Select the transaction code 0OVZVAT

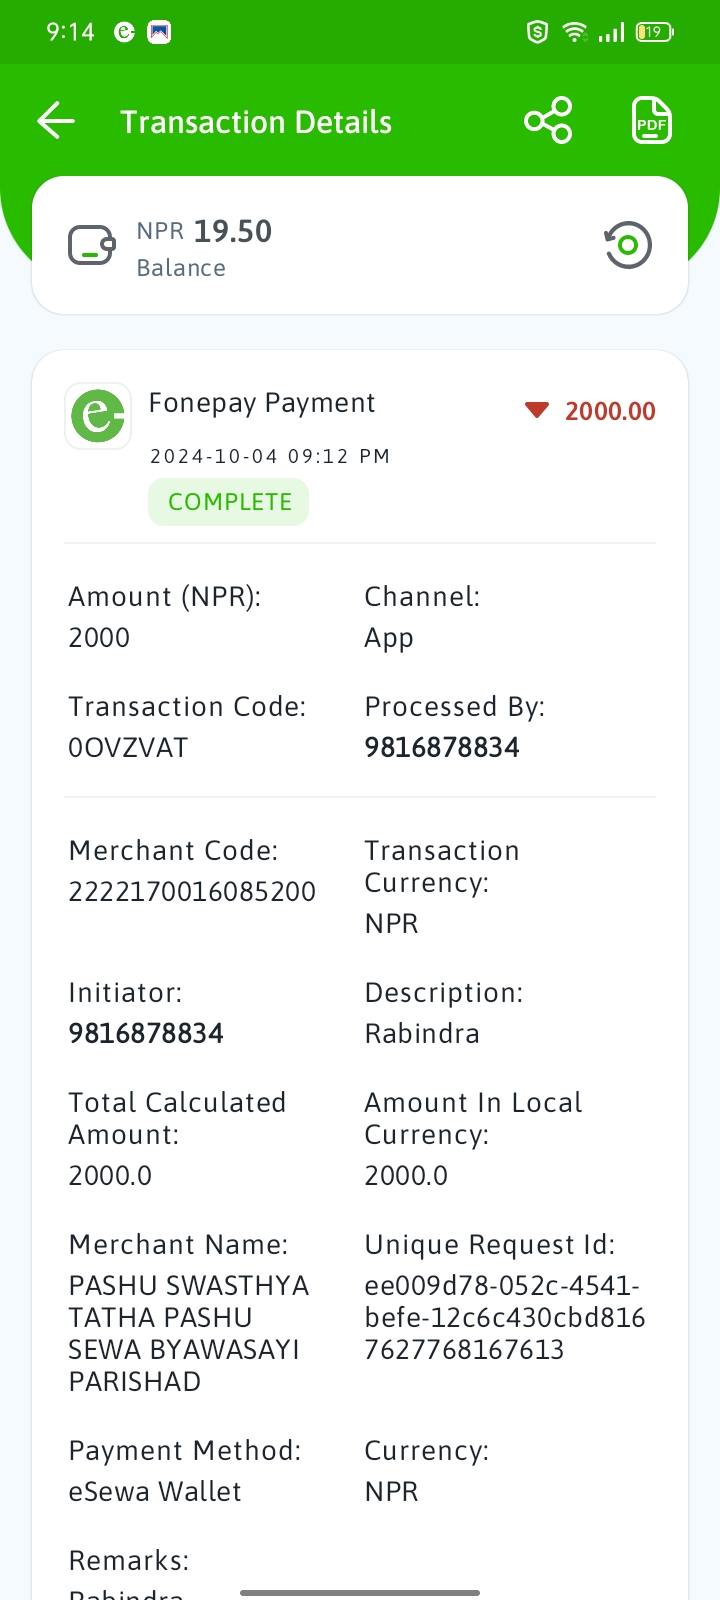[x=128, y=748]
